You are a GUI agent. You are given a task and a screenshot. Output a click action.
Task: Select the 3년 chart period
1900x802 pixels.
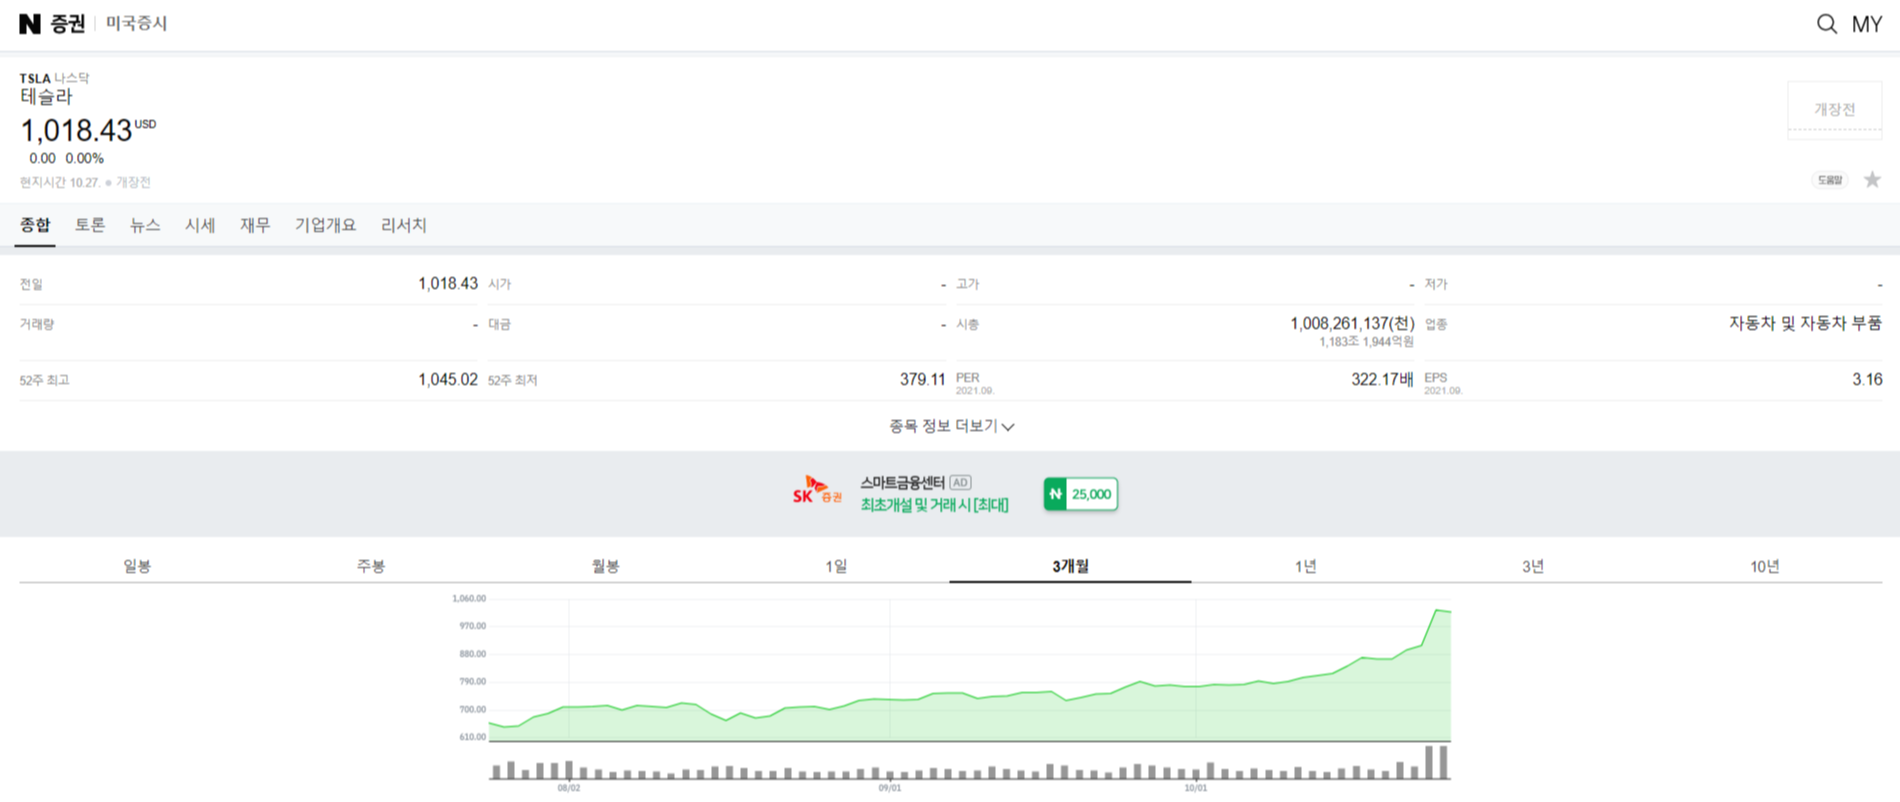click(x=1533, y=566)
